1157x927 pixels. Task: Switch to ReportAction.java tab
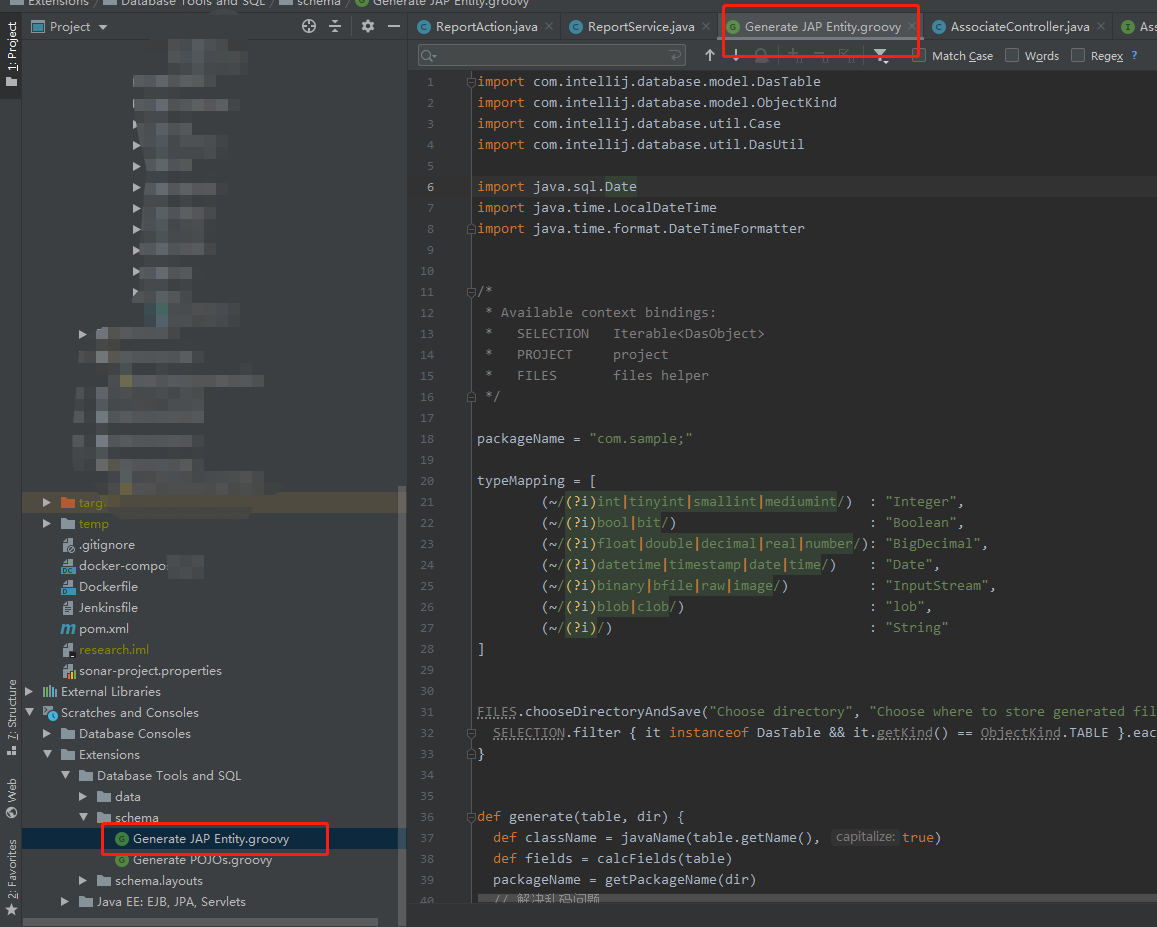[486, 27]
